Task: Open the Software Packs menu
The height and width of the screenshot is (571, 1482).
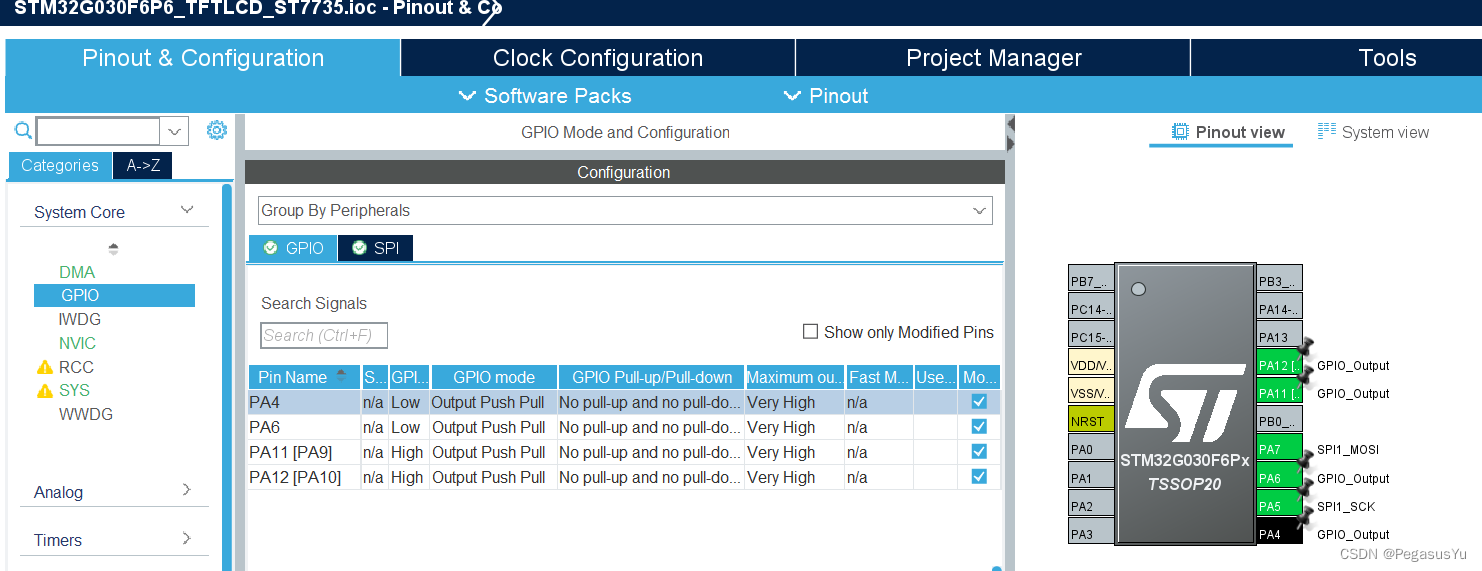Action: 545,96
